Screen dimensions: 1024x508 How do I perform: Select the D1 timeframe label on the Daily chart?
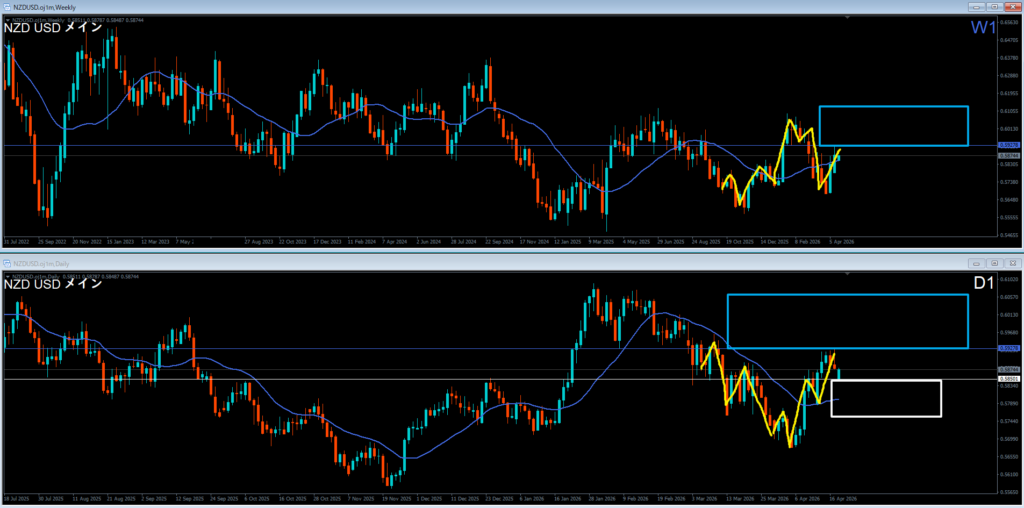tap(984, 283)
